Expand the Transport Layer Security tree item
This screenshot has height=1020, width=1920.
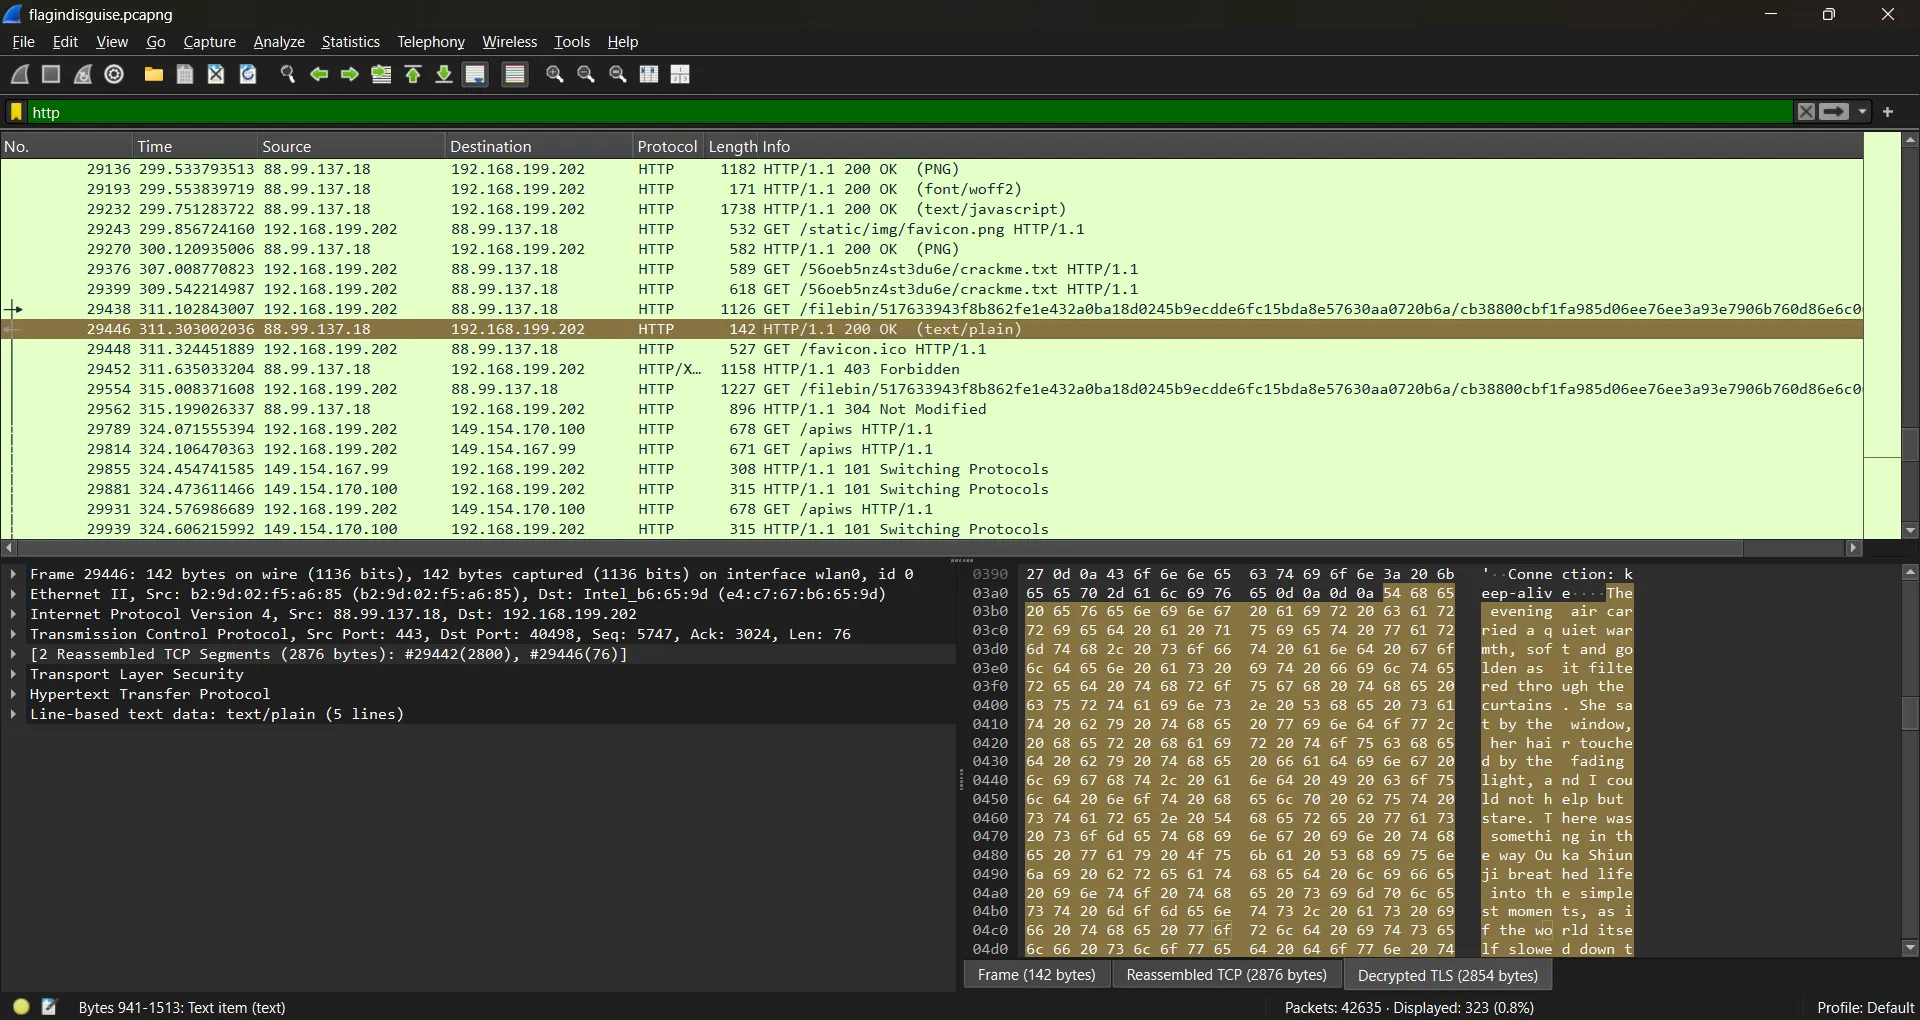tap(13, 675)
